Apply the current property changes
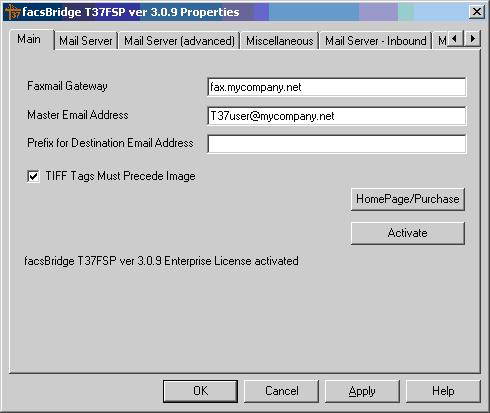 tap(362, 391)
